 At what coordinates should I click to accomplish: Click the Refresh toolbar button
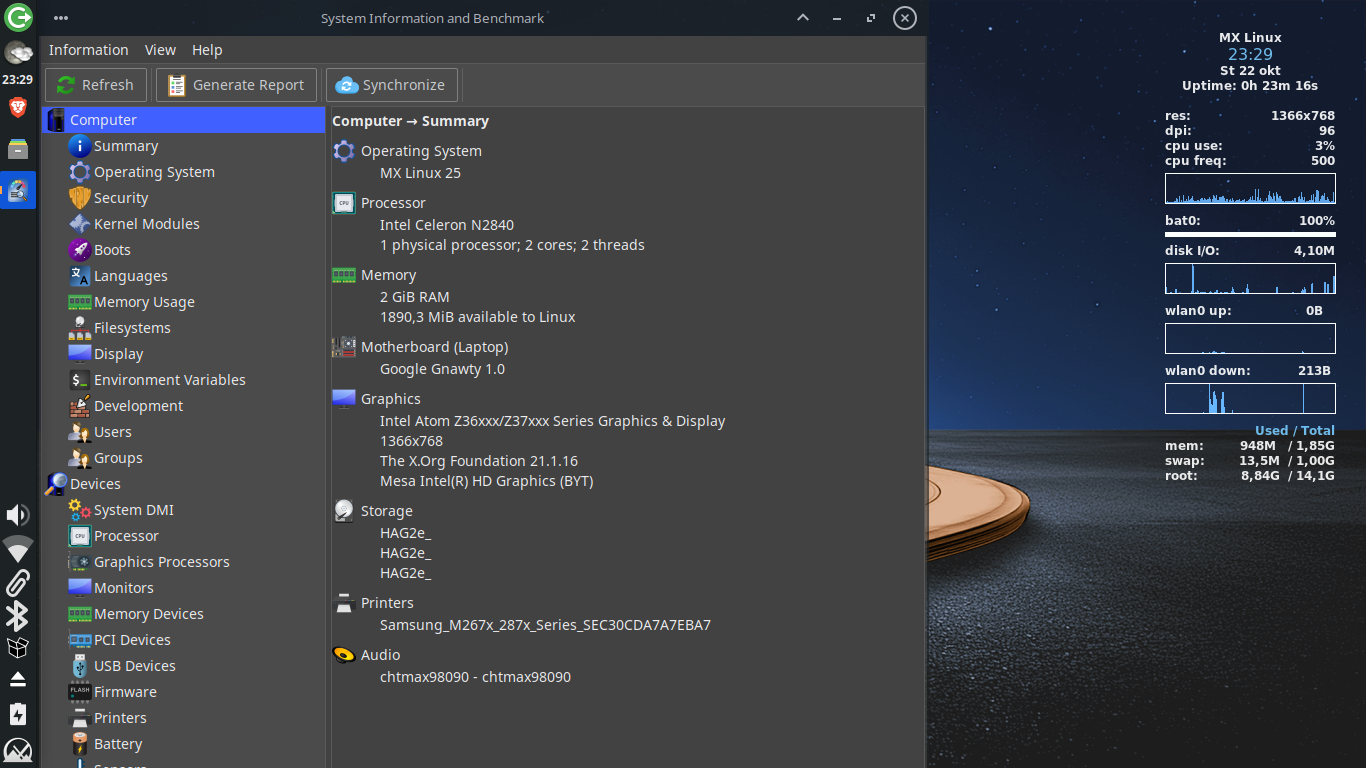pos(96,85)
